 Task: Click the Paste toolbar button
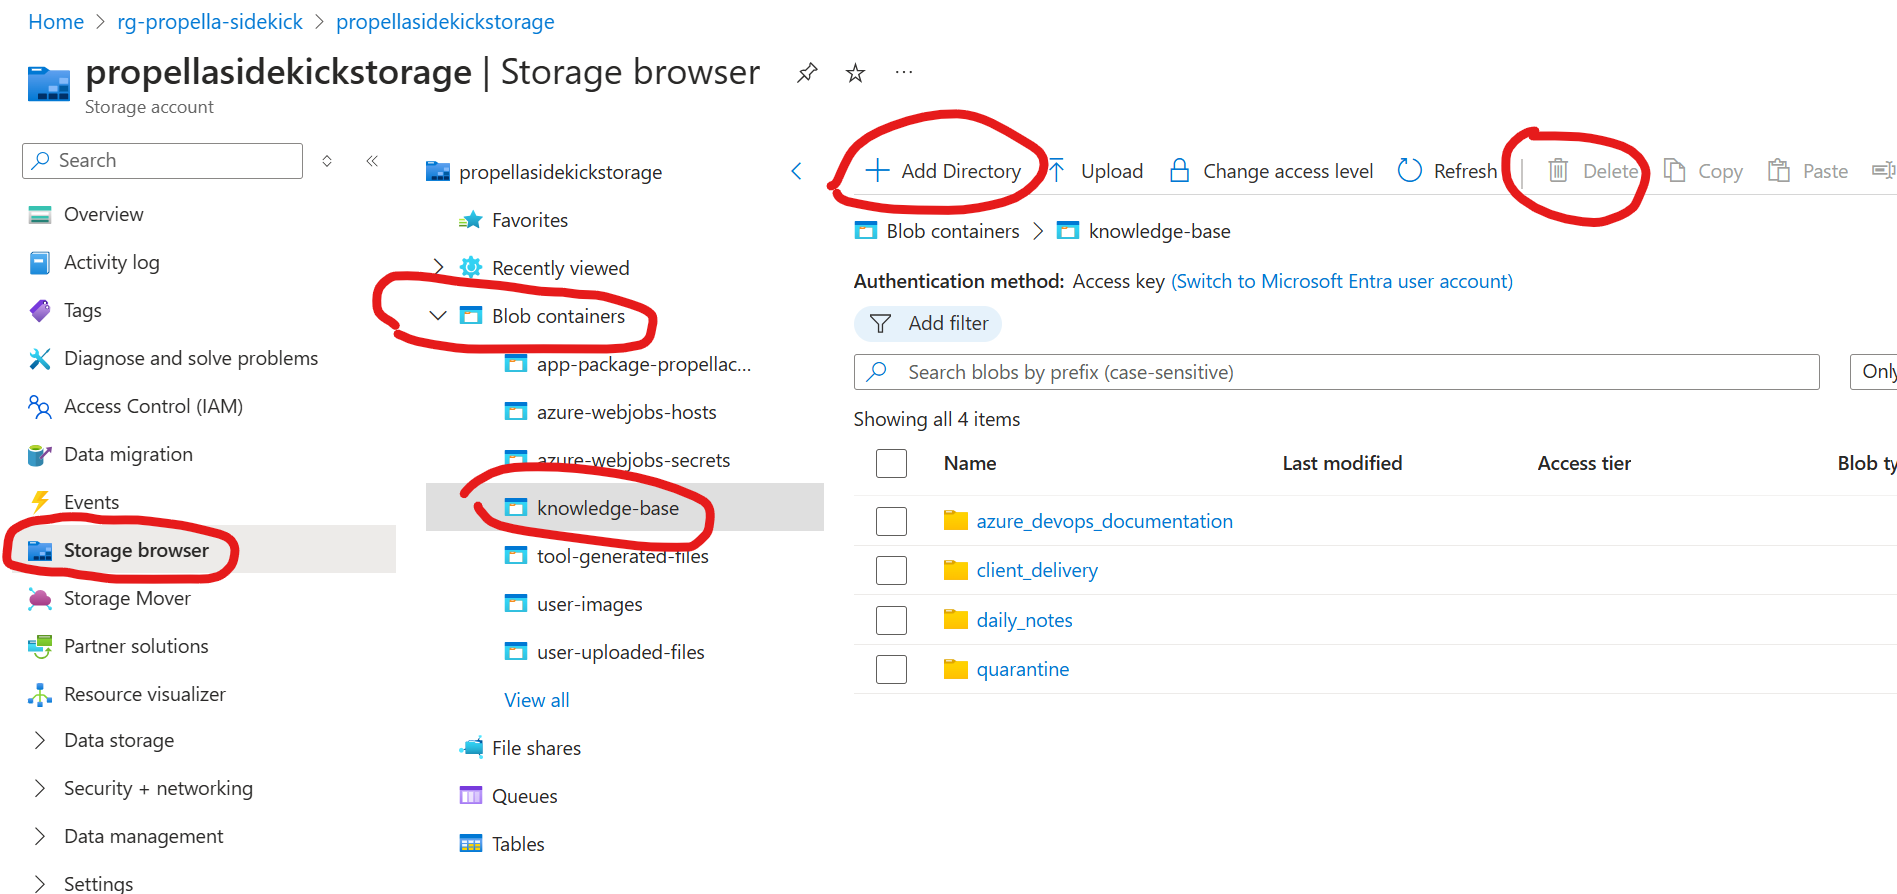[x=1808, y=171]
